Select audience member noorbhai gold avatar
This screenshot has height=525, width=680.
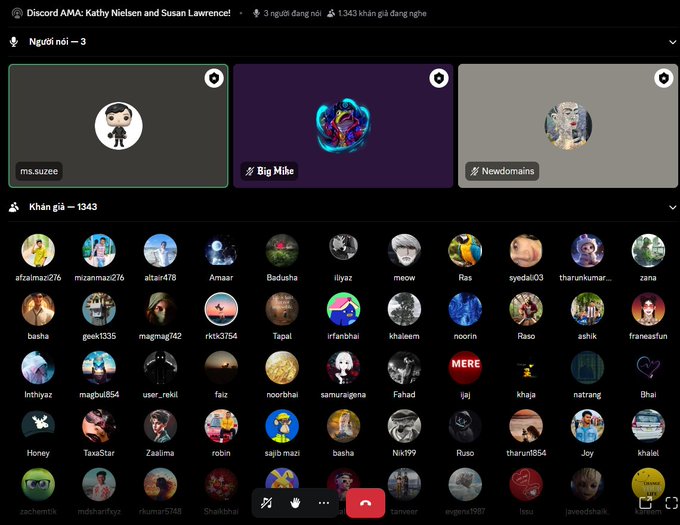282,368
